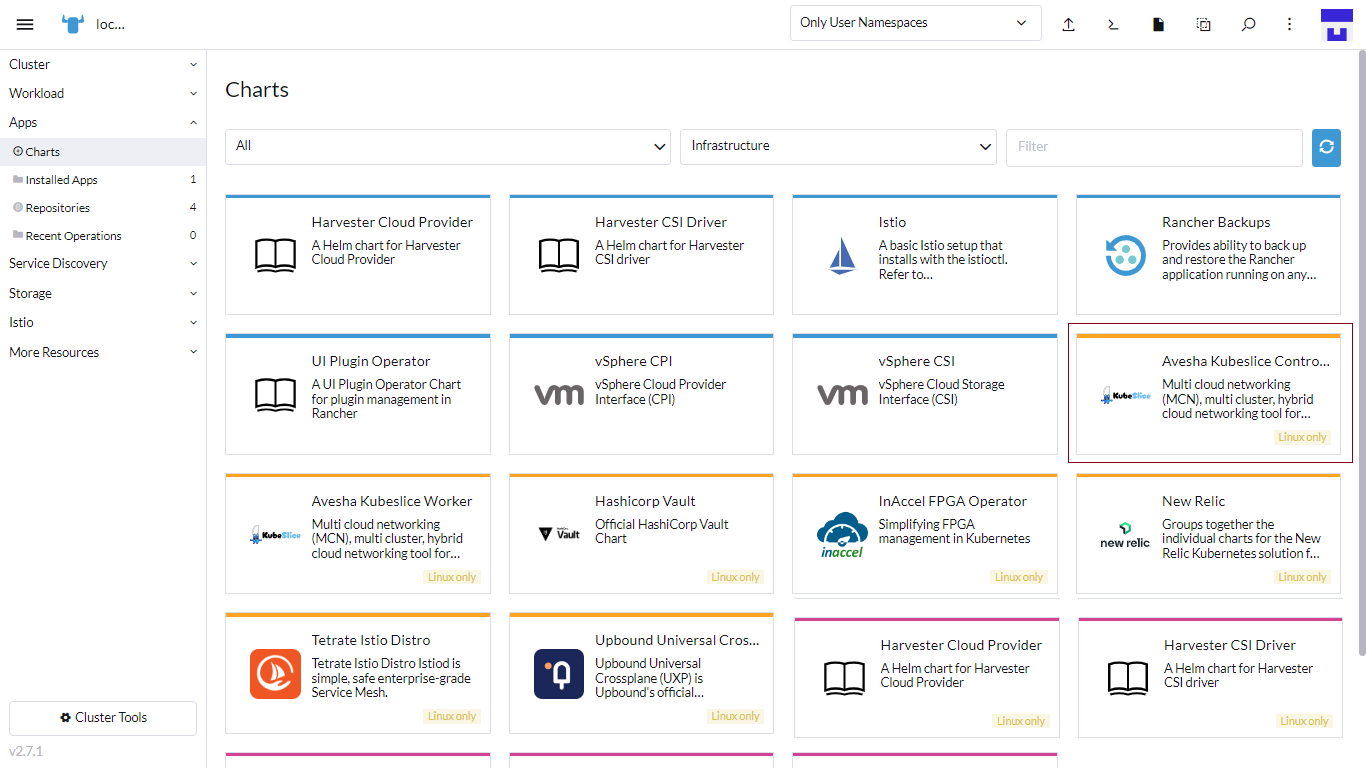This screenshot has width=1366, height=768.
Task: Click the download KubeConfig file icon
Action: click(x=1158, y=24)
